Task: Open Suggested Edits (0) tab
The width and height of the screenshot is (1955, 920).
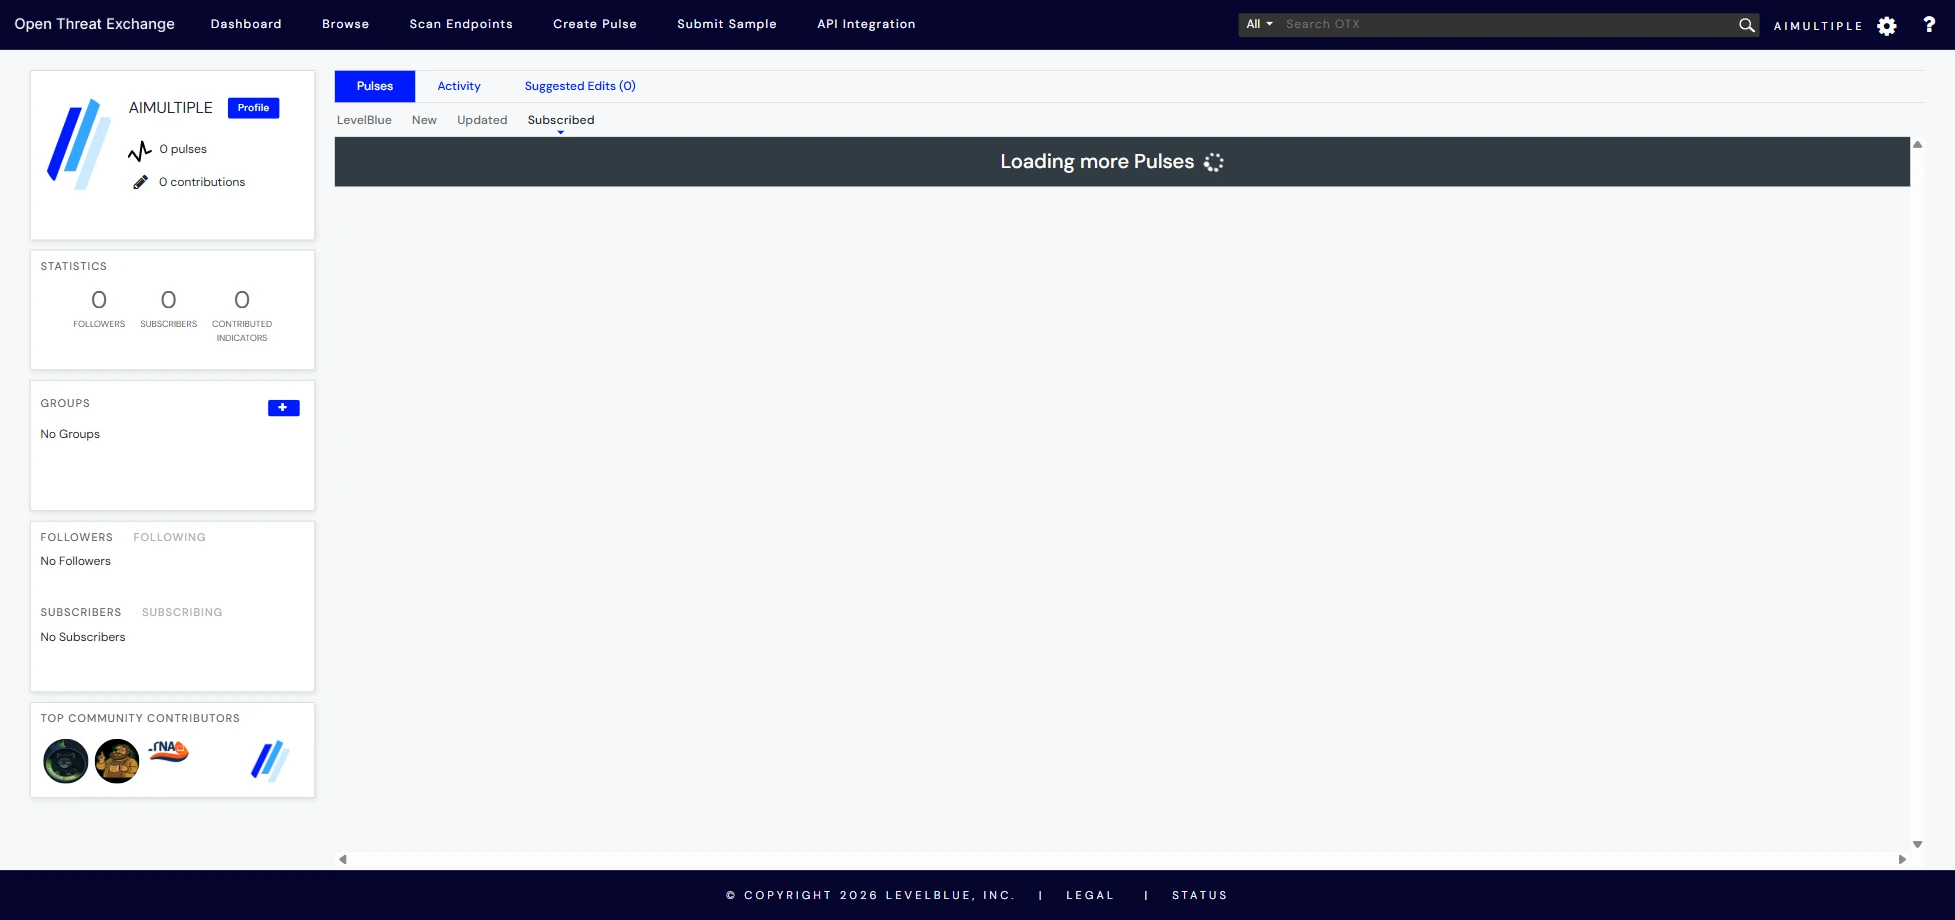Action: point(580,86)
